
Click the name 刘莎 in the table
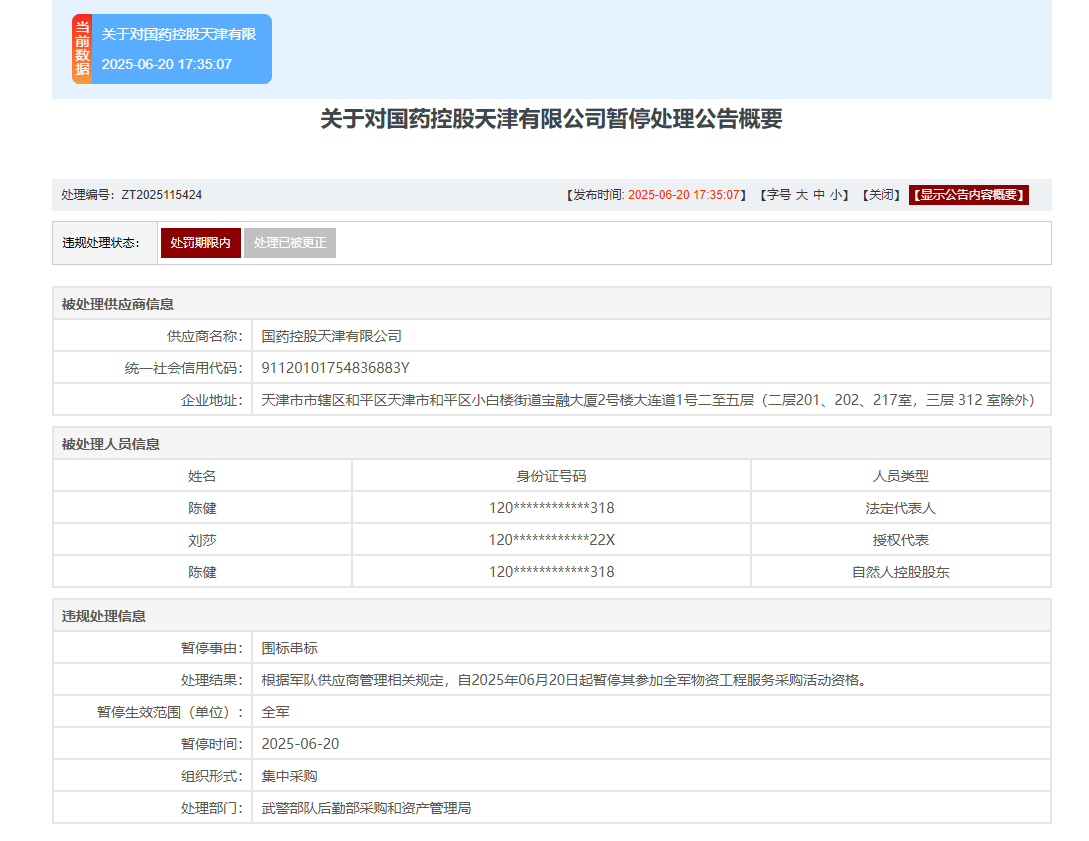pyautogui.click(x=202, y=540)
